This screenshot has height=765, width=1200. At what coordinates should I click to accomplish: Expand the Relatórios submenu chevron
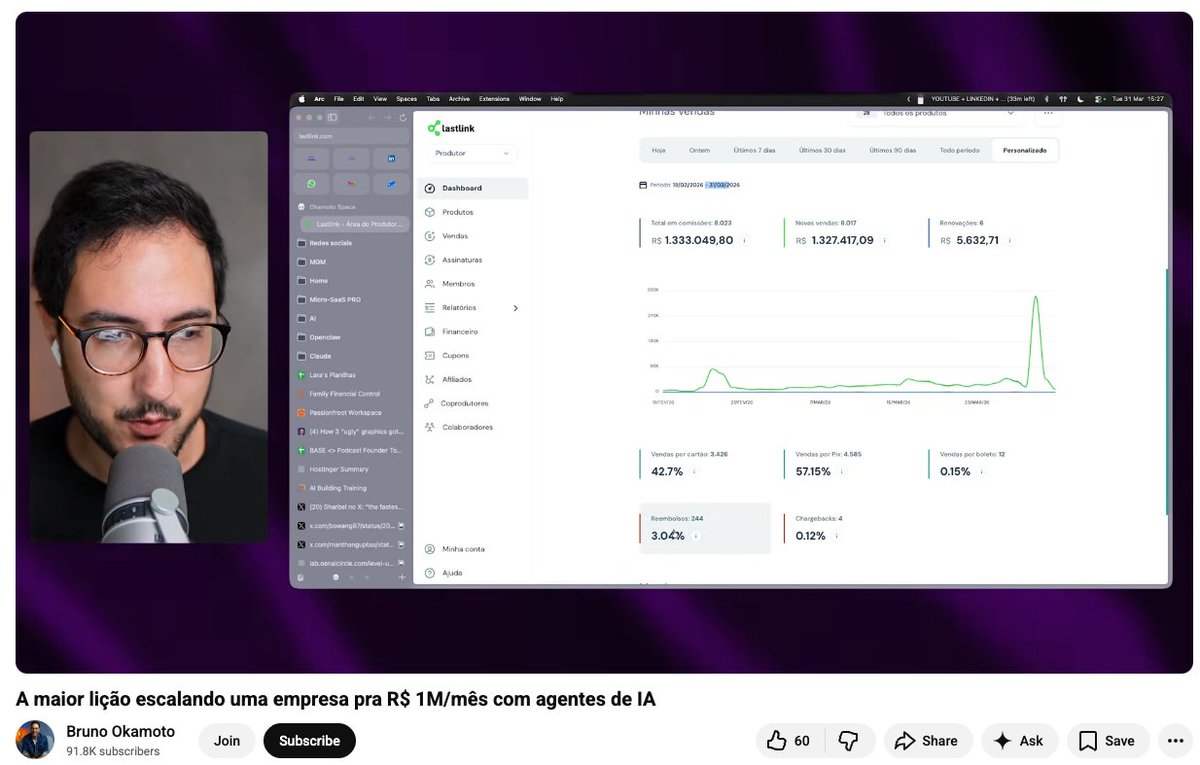click(x=516, y=308)
